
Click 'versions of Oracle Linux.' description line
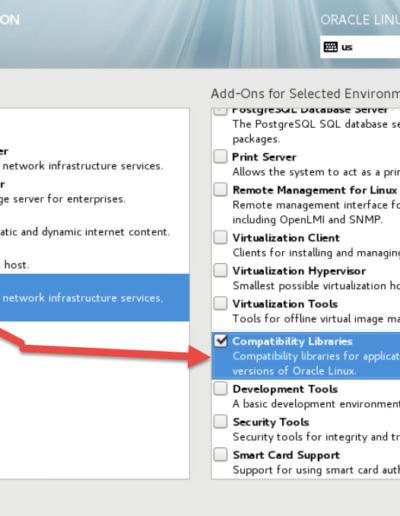coord(294,371)
